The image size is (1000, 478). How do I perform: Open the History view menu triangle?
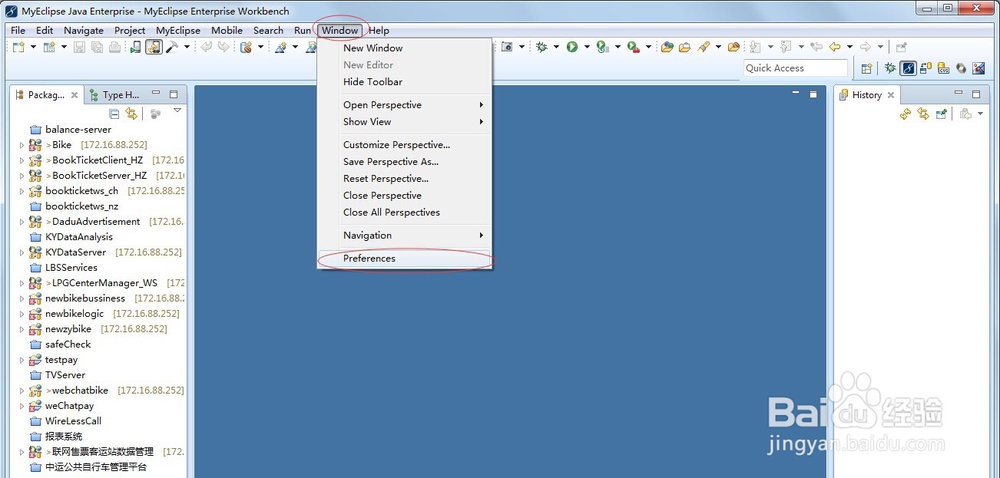click(981, 113)
